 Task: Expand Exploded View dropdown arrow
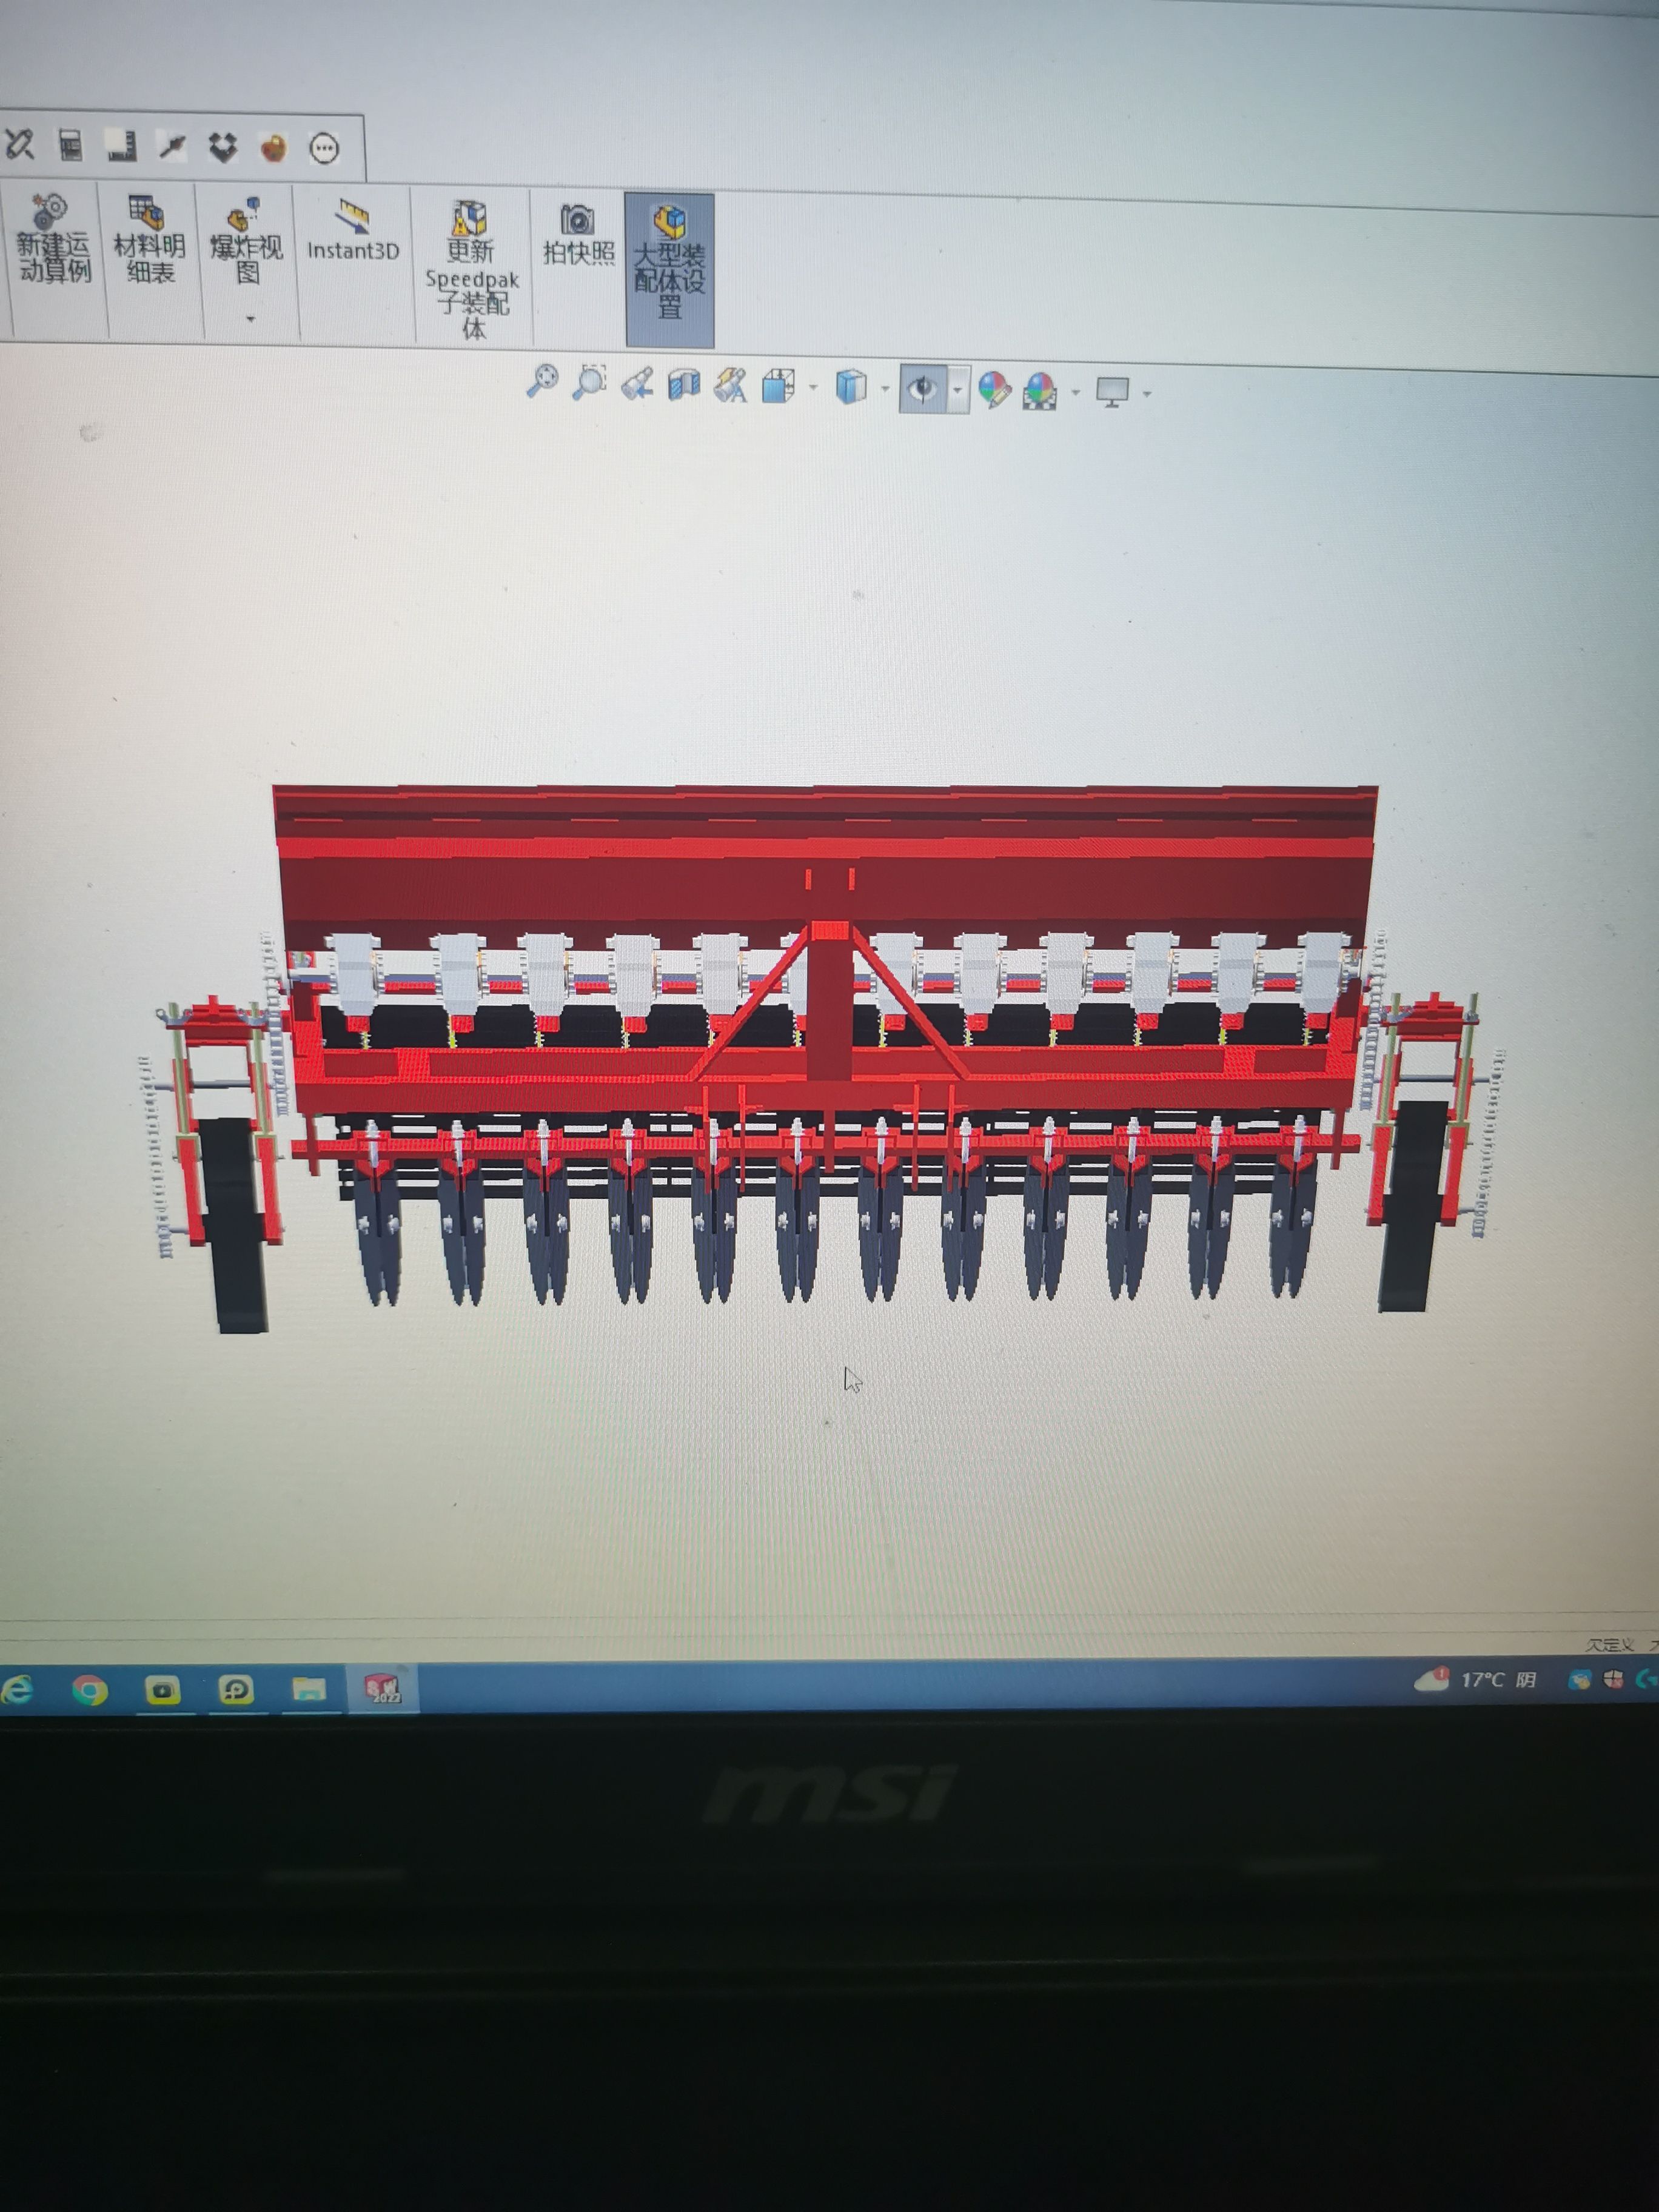click(250, 320)
